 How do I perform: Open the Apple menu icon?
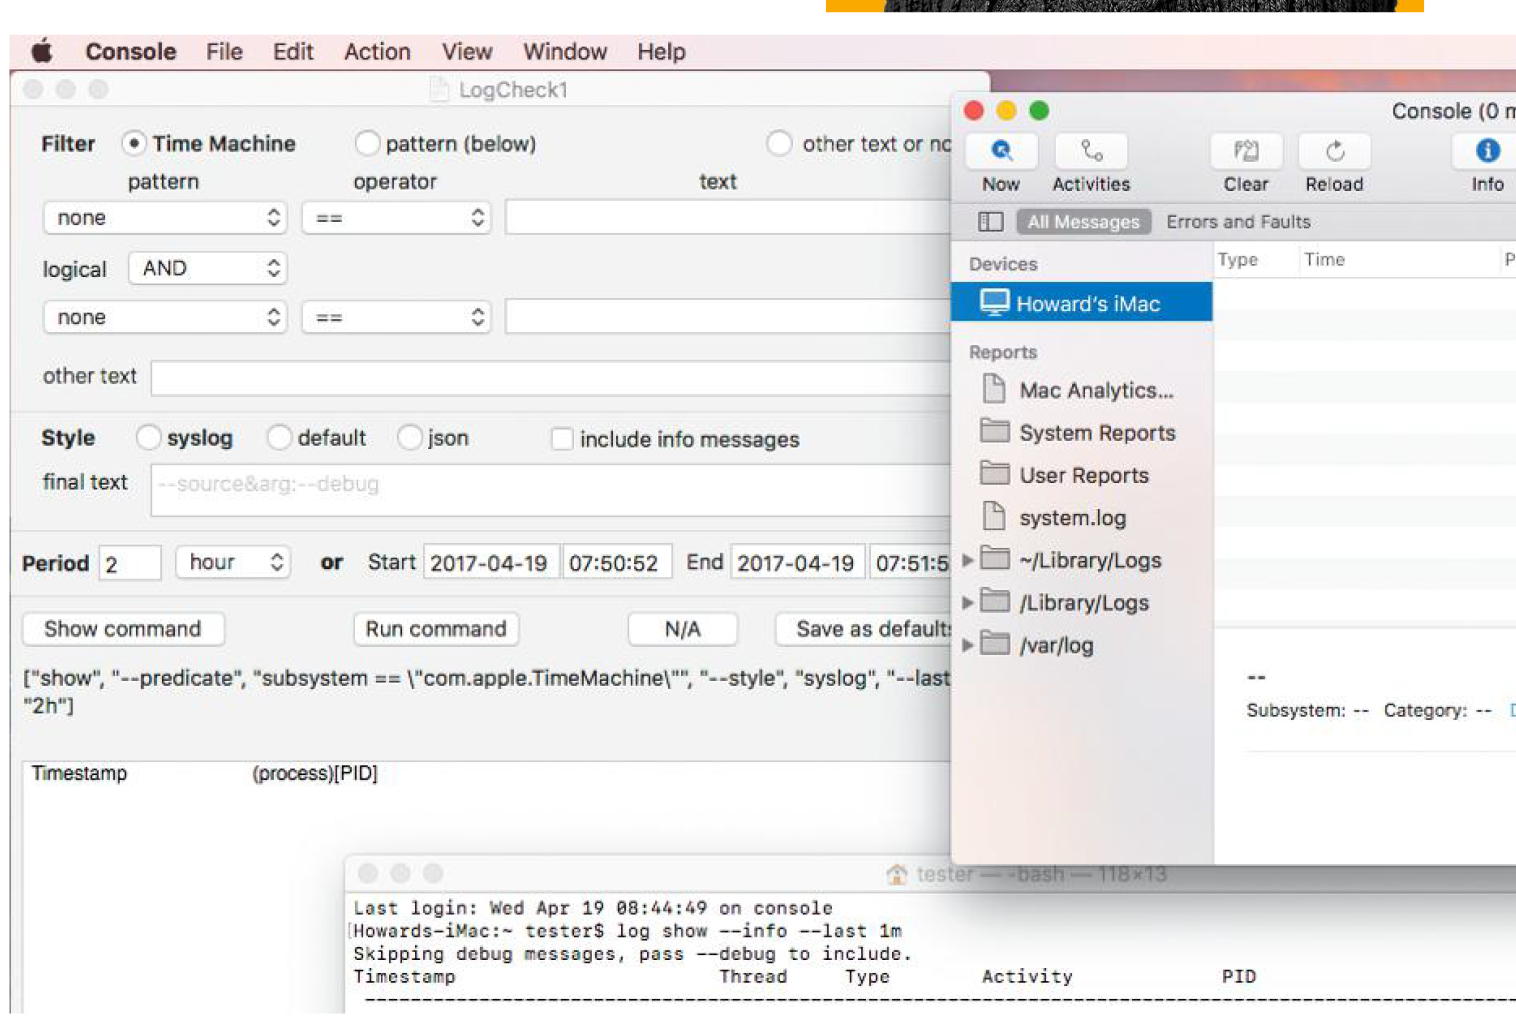click(x=42, y=51)
